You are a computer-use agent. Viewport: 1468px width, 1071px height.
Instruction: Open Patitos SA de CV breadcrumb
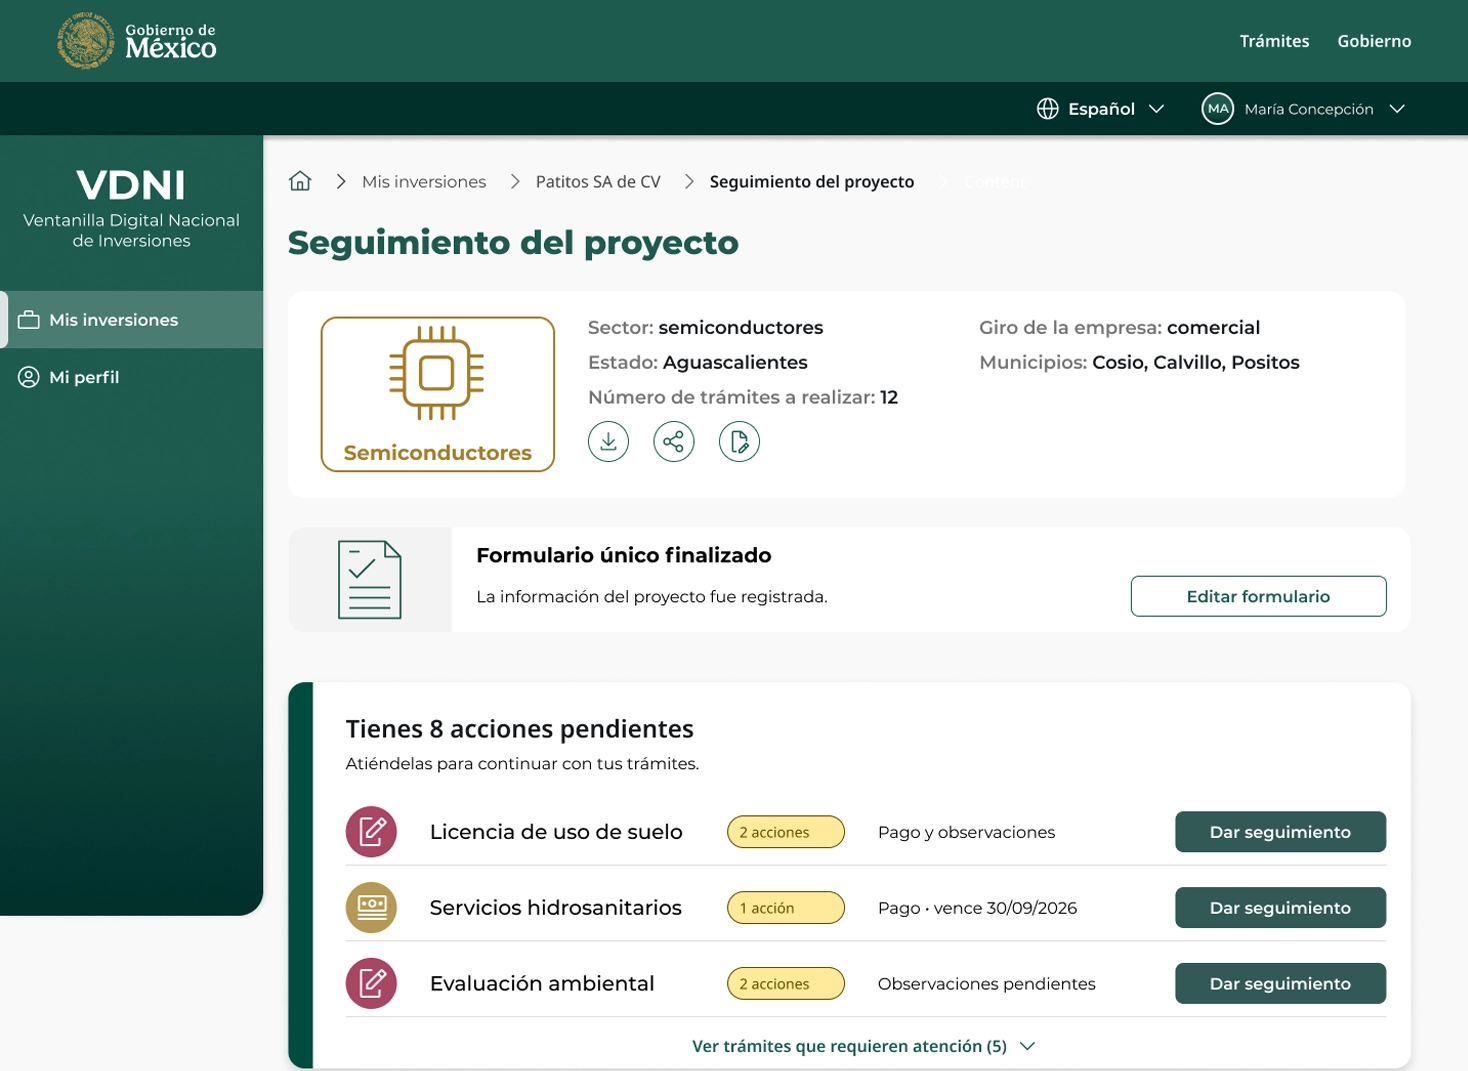click(x=598, y=182)
